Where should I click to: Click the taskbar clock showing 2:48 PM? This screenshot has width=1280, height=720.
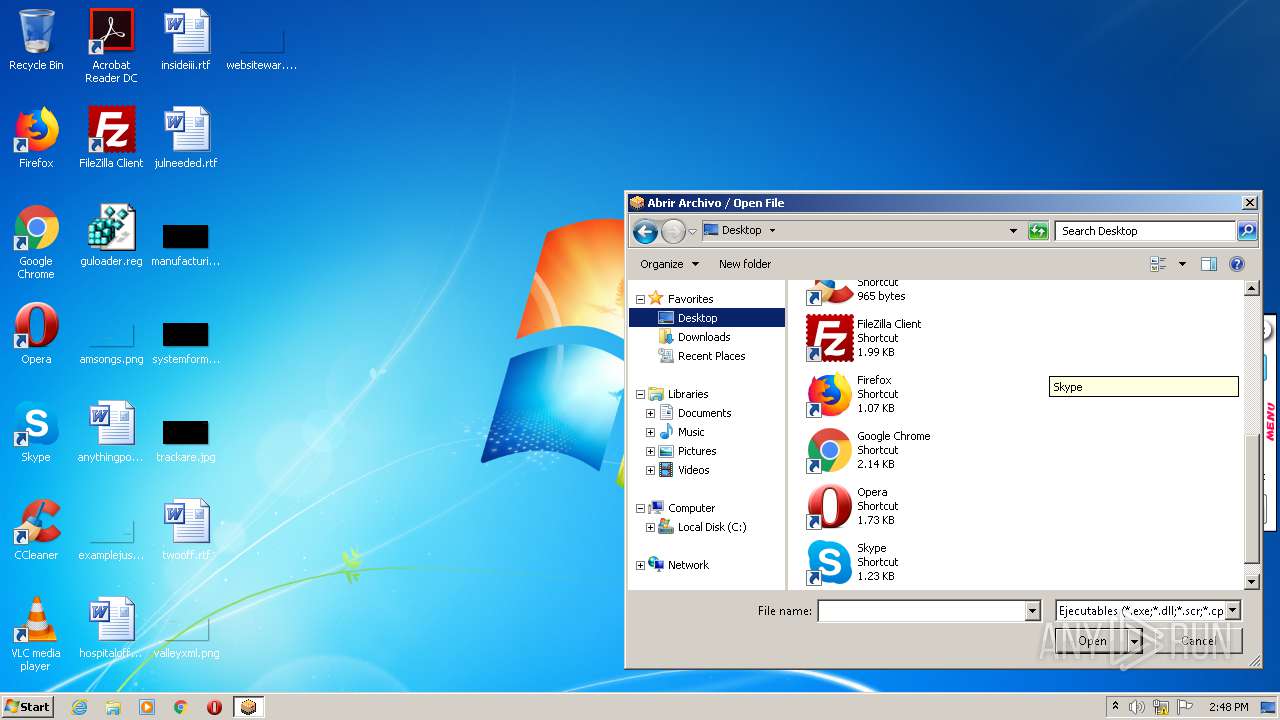point(1228,707)
